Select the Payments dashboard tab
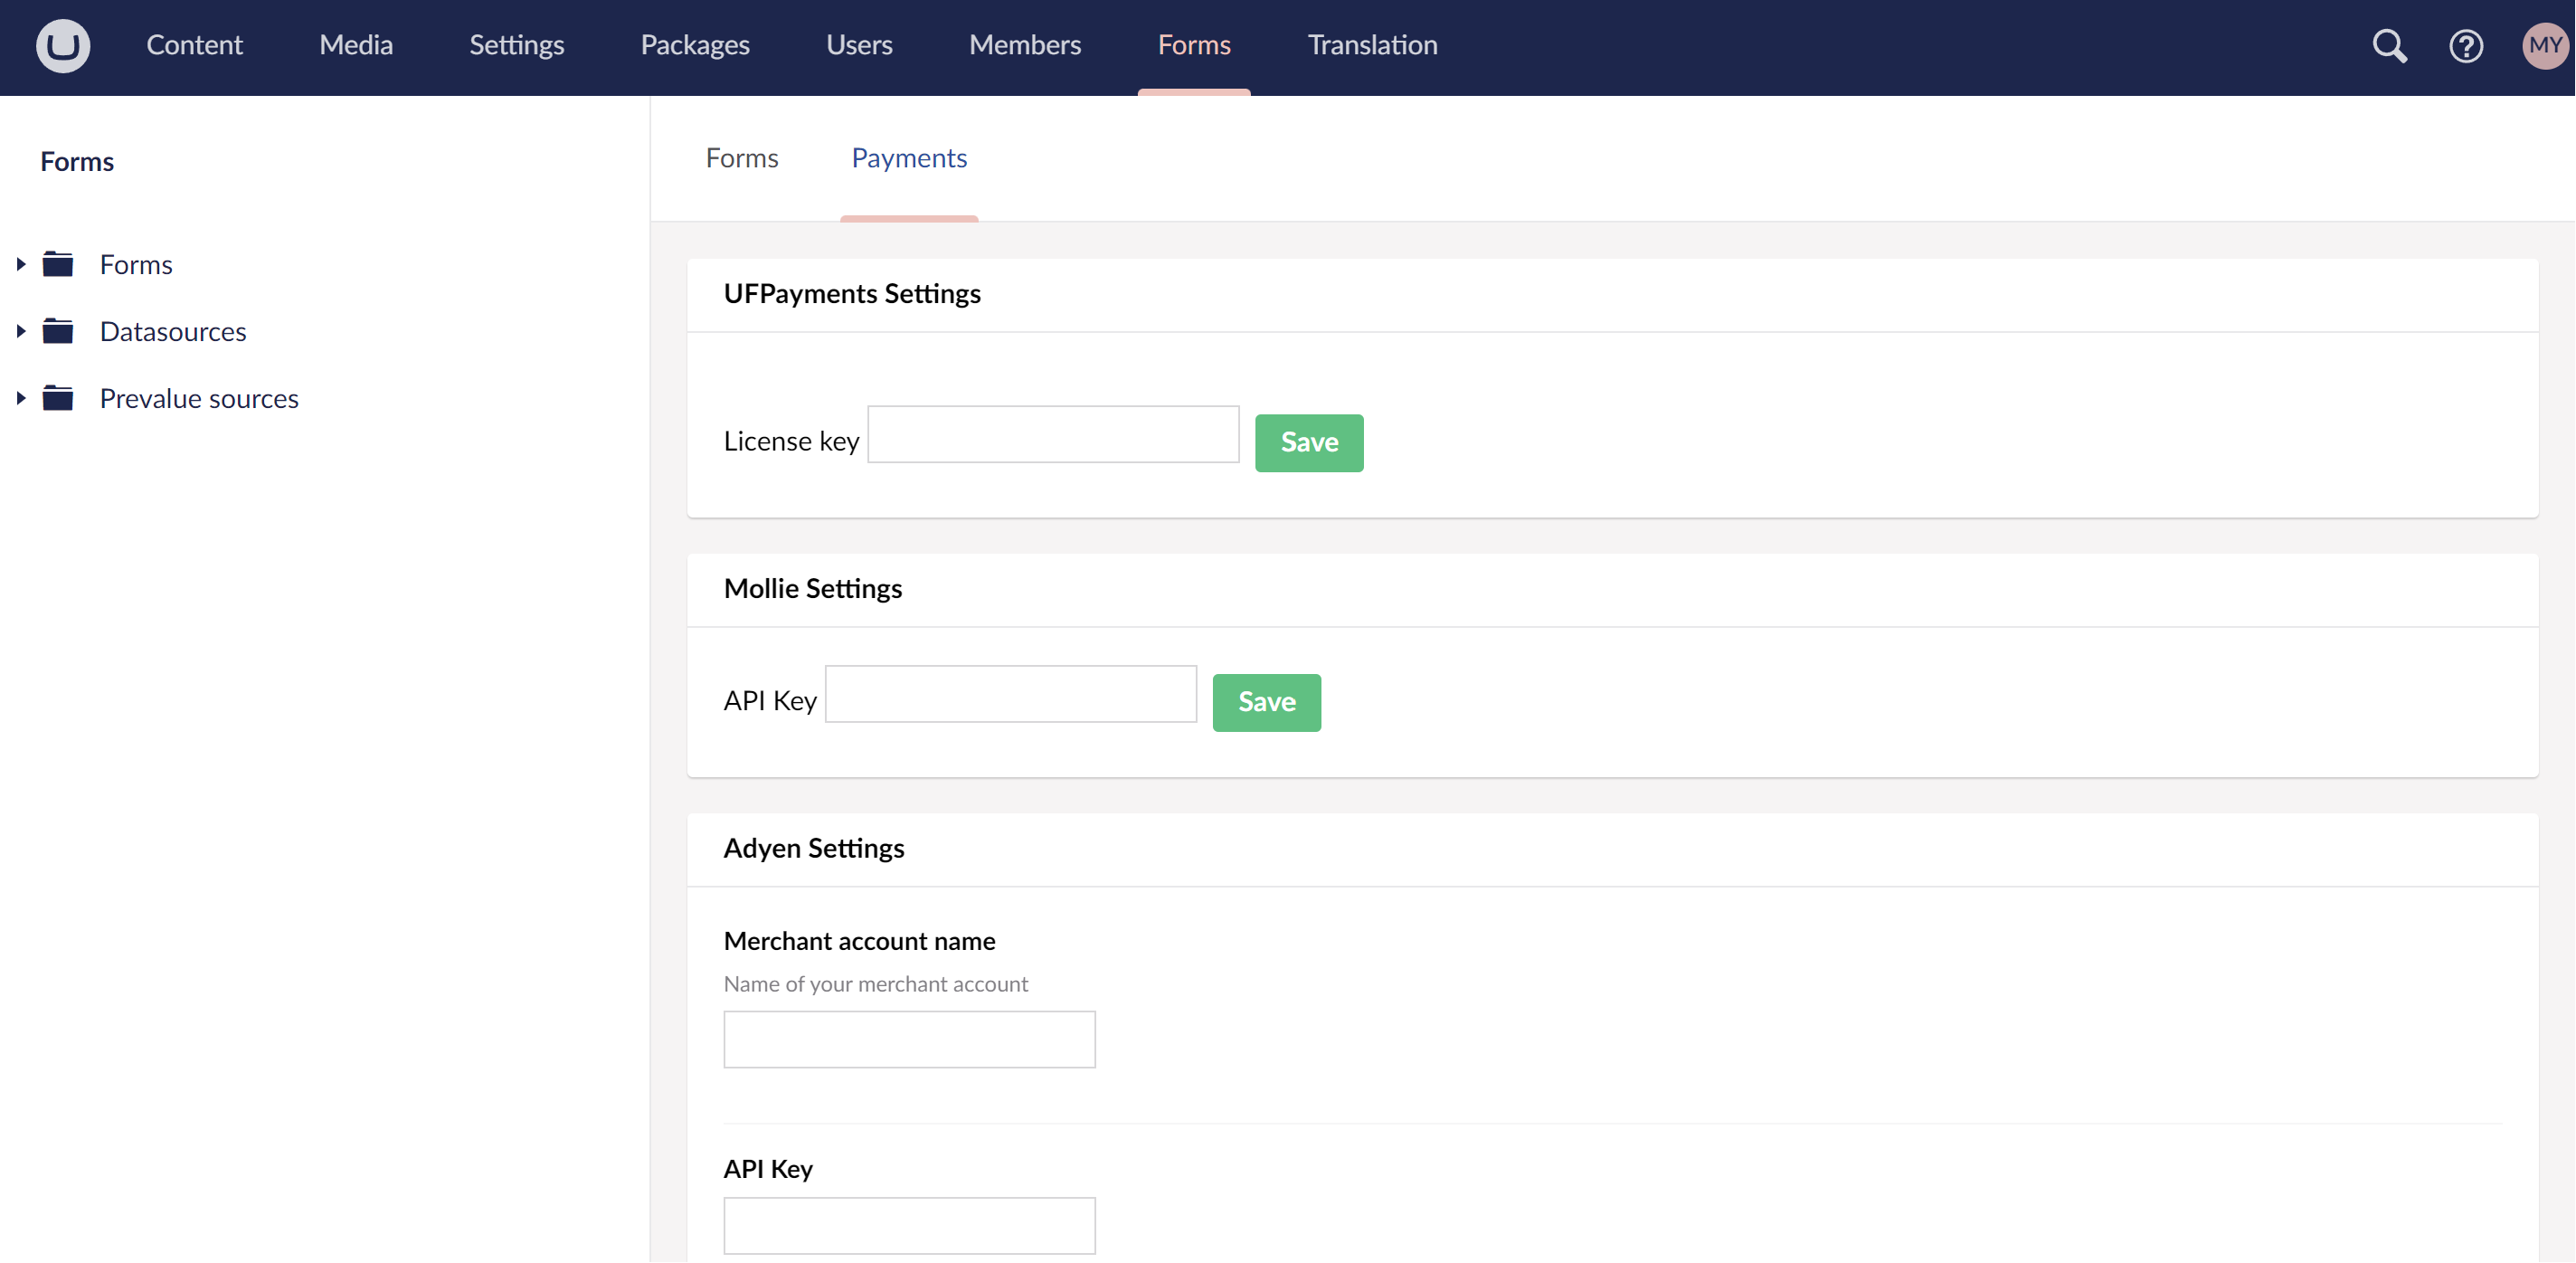Image resolution: width=2576 pixels, height=1263 pixels. 909,158
